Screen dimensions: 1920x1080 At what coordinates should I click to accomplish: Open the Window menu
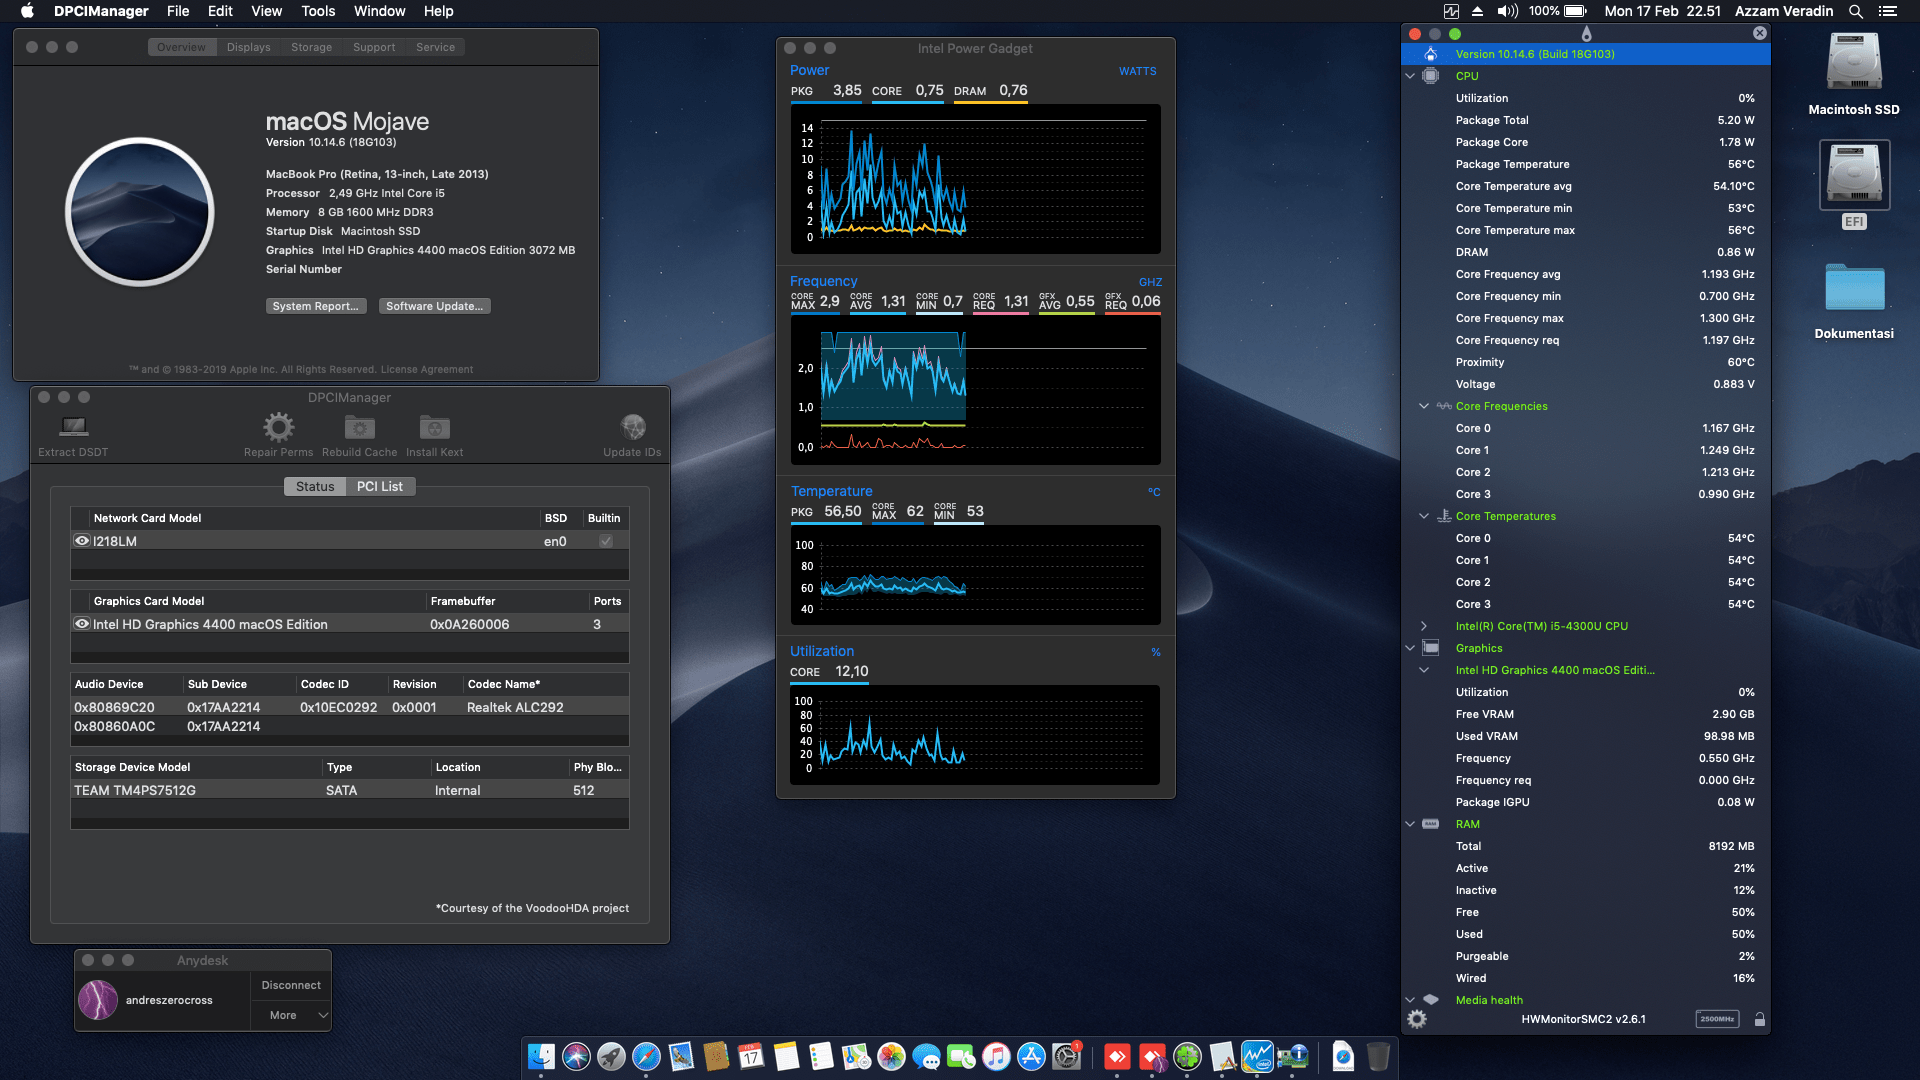379,11
